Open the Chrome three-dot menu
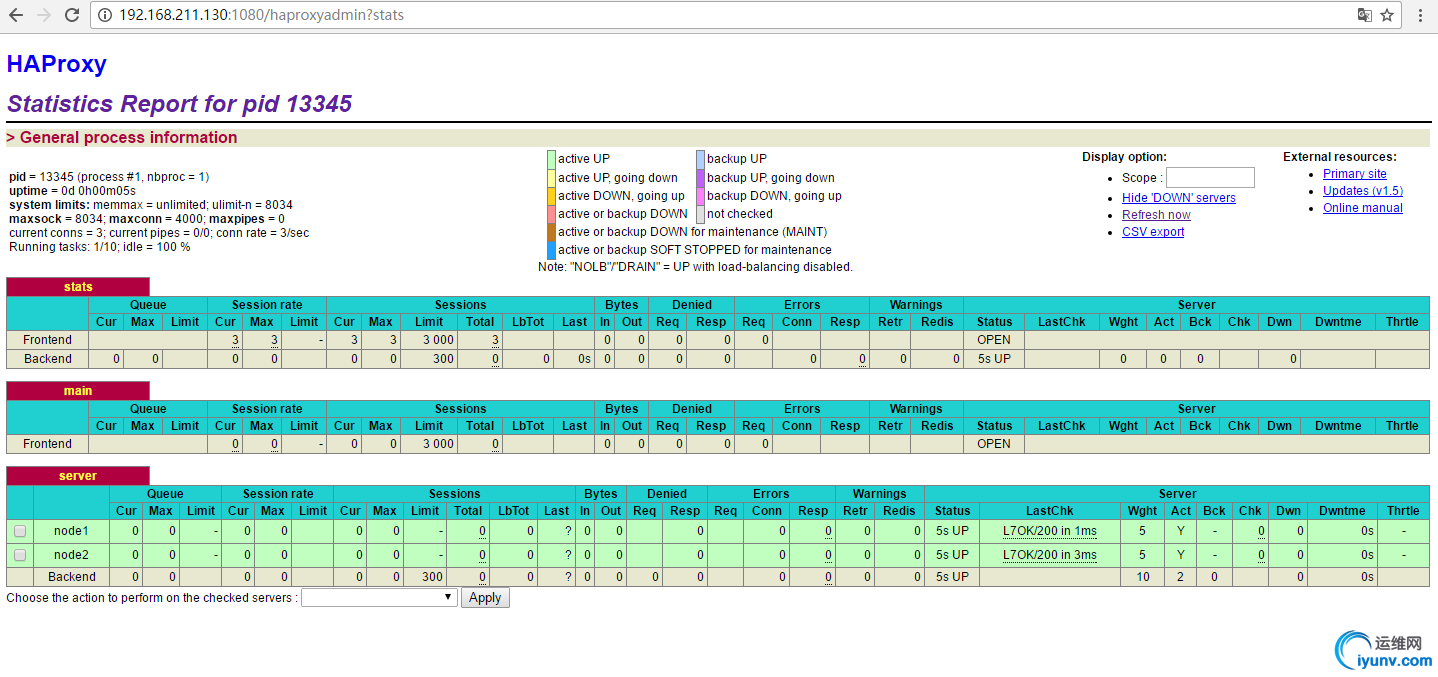1438x677 pixels. [1420, 15]
